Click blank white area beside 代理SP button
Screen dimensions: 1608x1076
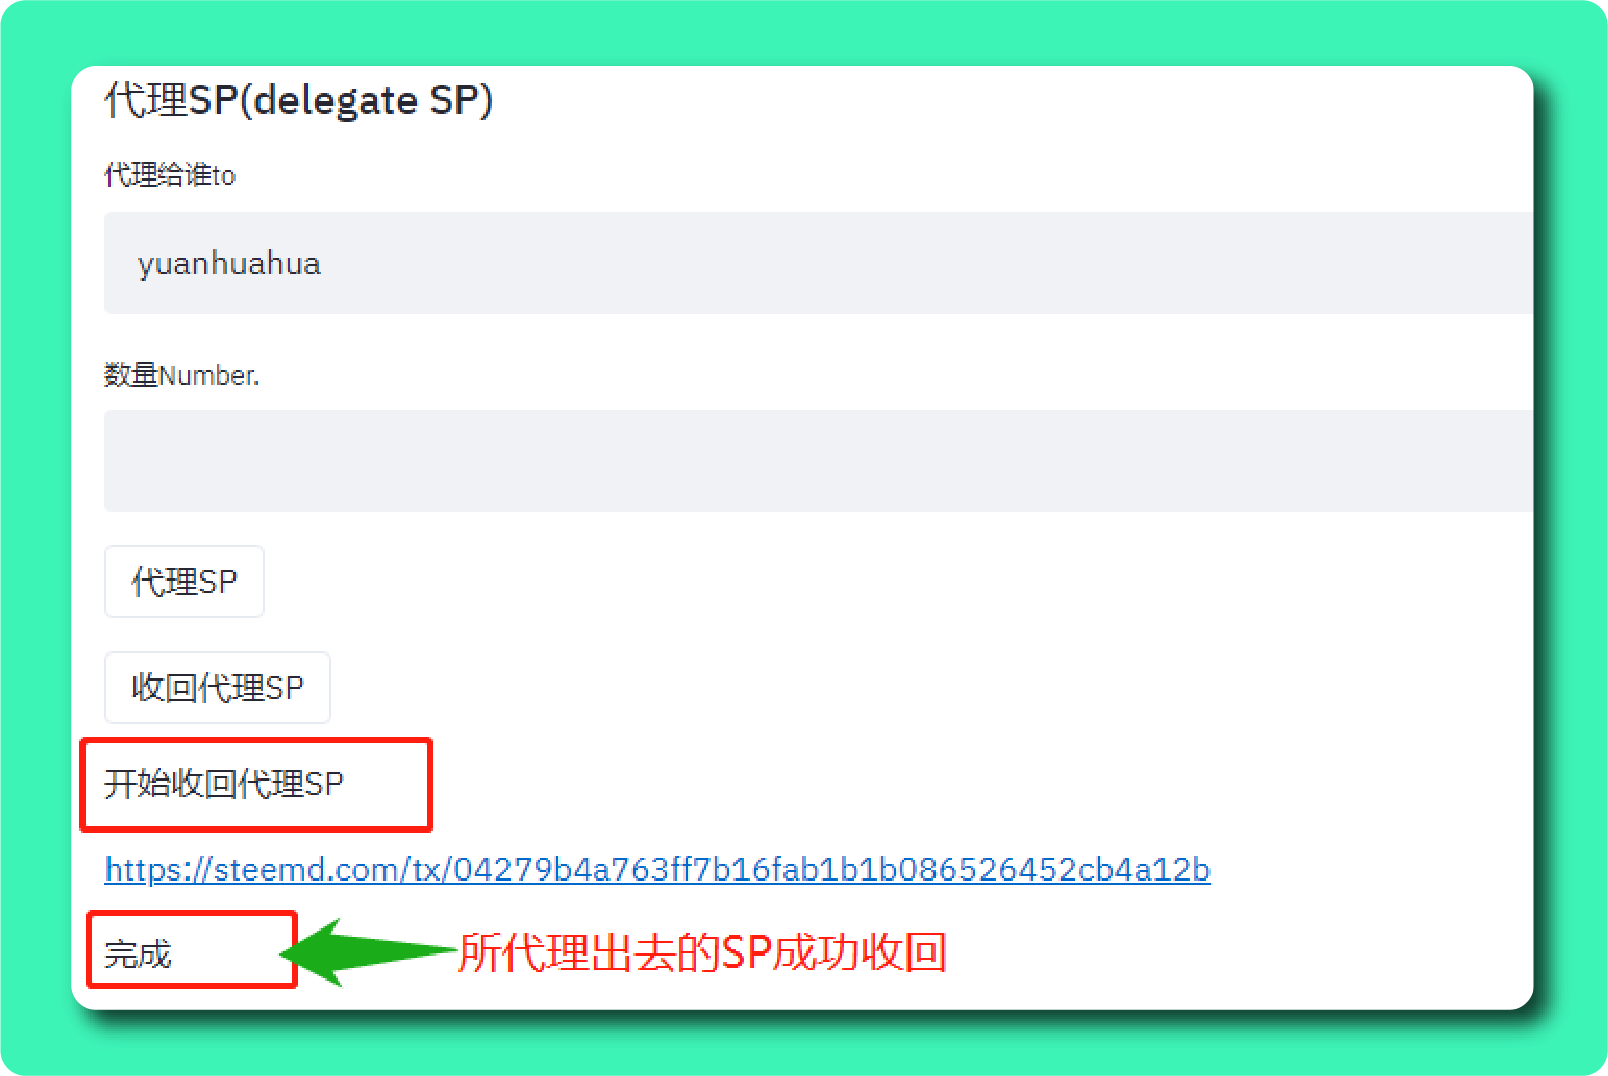[800, 581]
